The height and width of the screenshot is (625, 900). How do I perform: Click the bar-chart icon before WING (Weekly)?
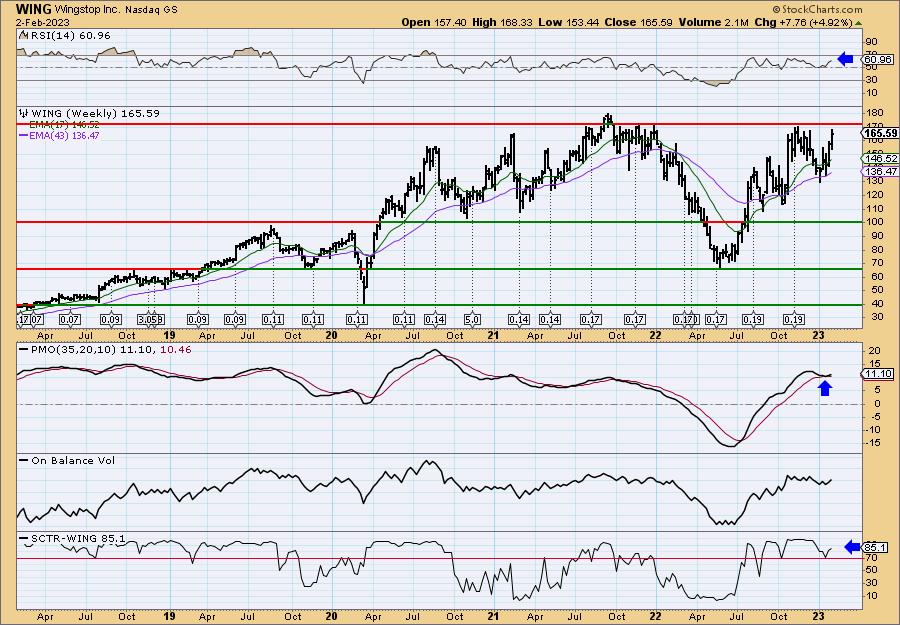click(x=24, y=113)
